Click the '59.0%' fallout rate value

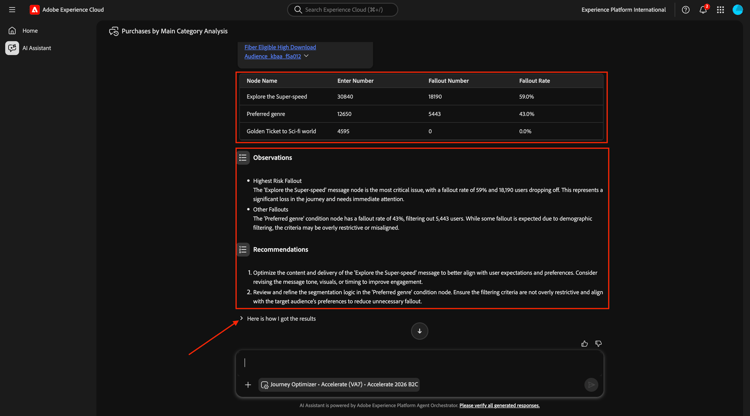(526, 97)
